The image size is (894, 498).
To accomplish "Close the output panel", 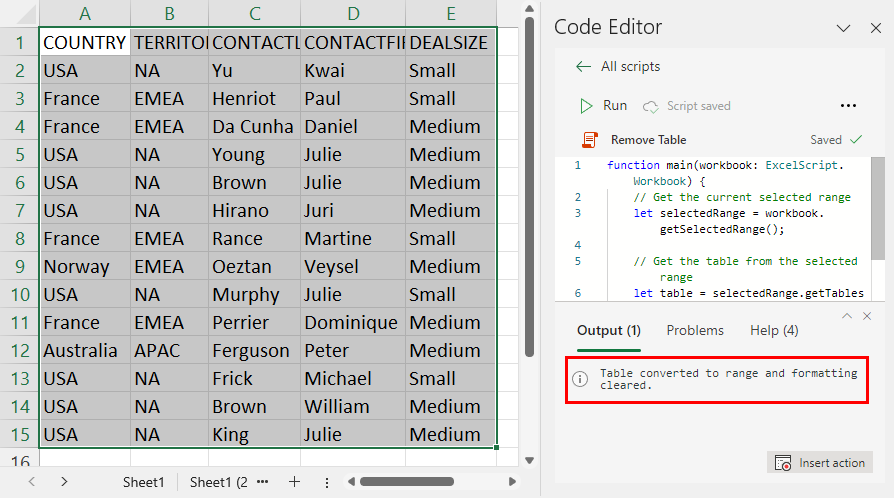I will click(867, 316).
